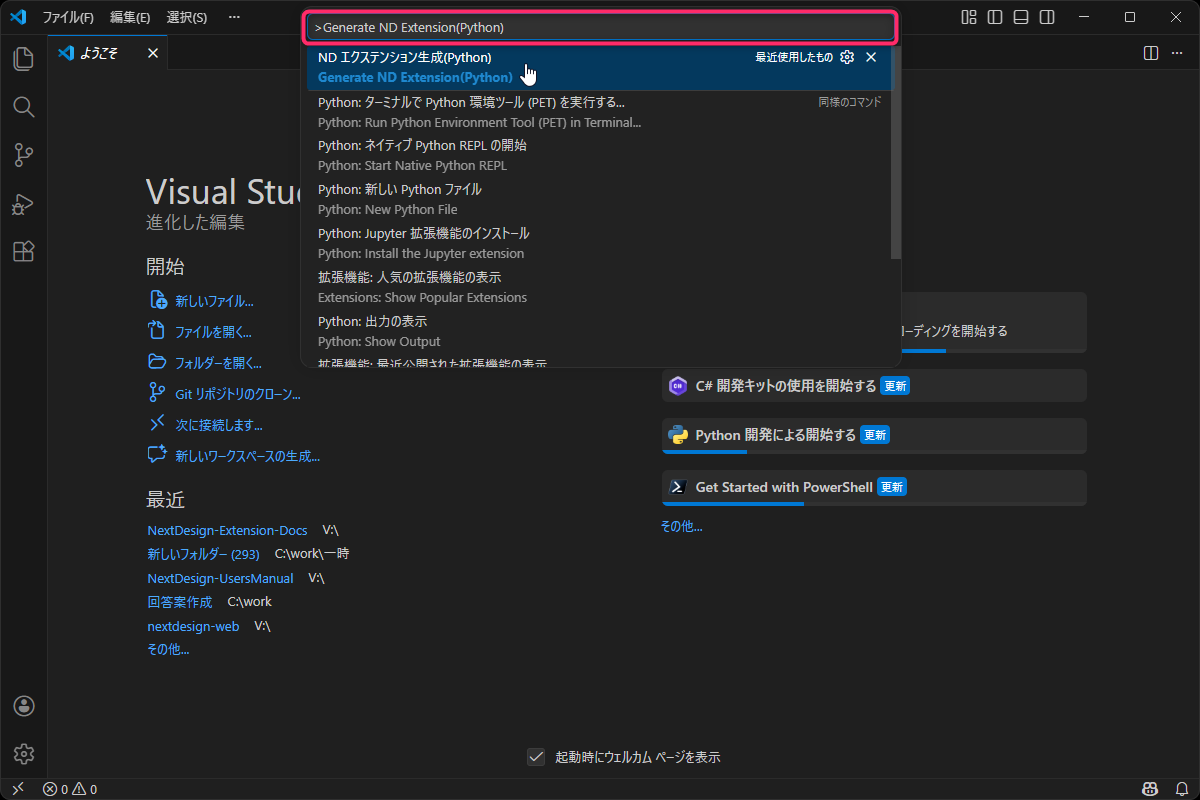
Task: Click the remote window indicator in status bar
Action: coord(17,789)
